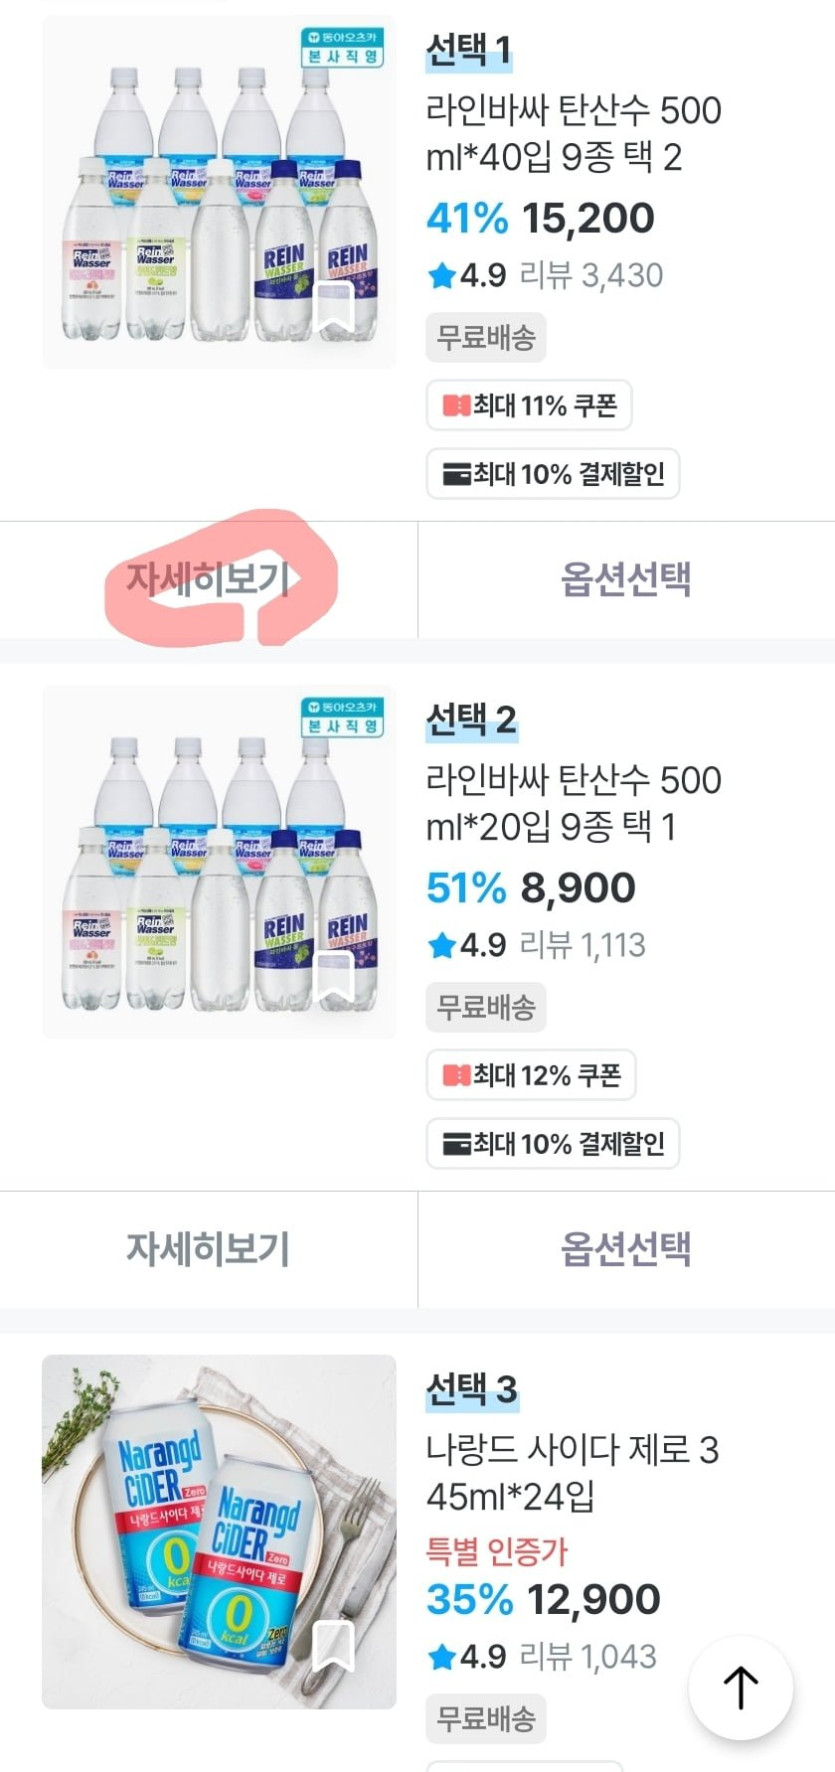Open 옵션선택 for 선택 2 product
The height and width of the screenshot is (1772, 835).
click(x=626, y=1249)
